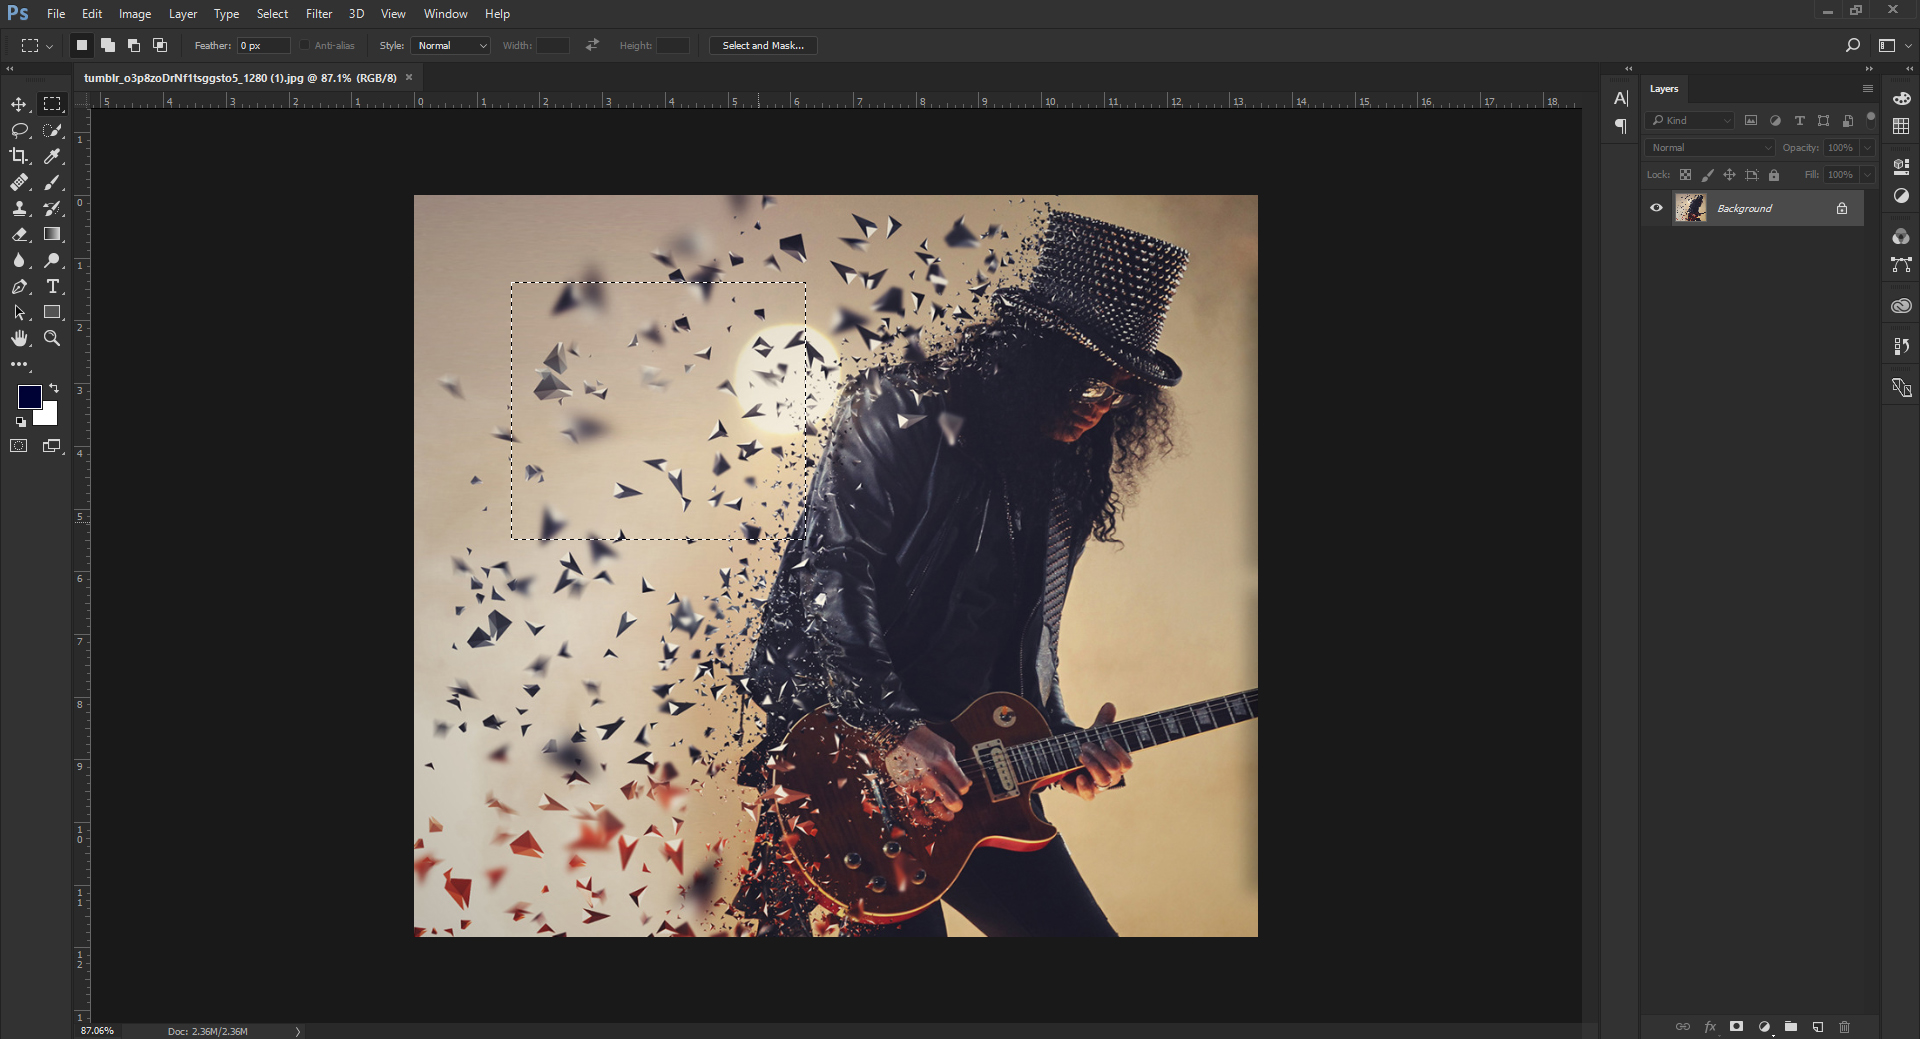Open the Style dropdown set to Normal
The height and width of the screenshot is (1039, 1920).
tap(450, 45)
